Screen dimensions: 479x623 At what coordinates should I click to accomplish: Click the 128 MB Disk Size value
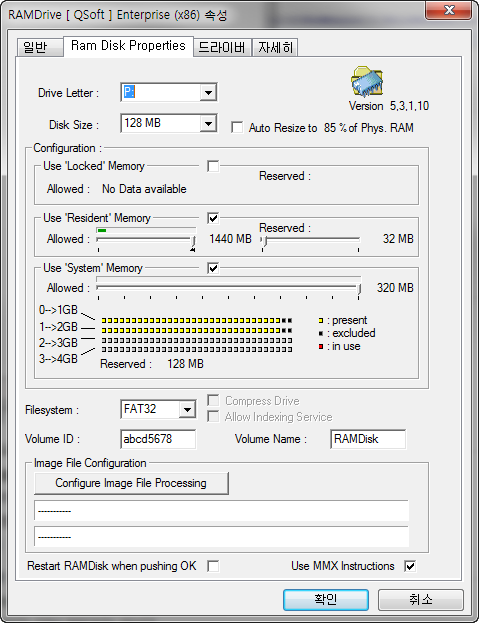142,123
